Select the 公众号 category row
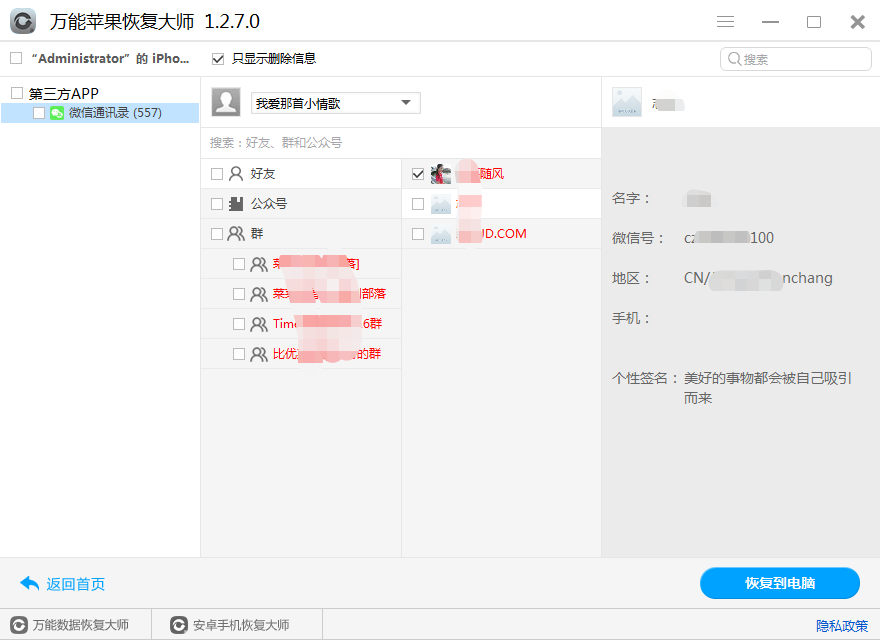Screen dimensions: 880x640 pyautogui.click(x=301, y=204)
